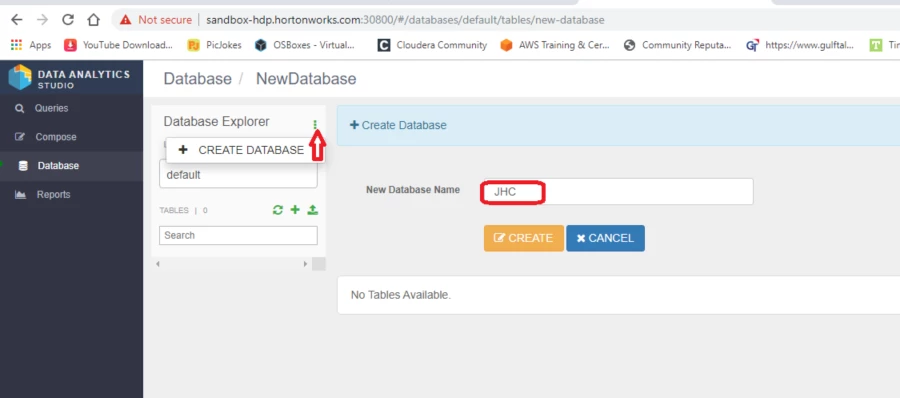Open the OSBoxes Virtual bookmark
This screenshot has height=398, width=900.
coord(305,45)
